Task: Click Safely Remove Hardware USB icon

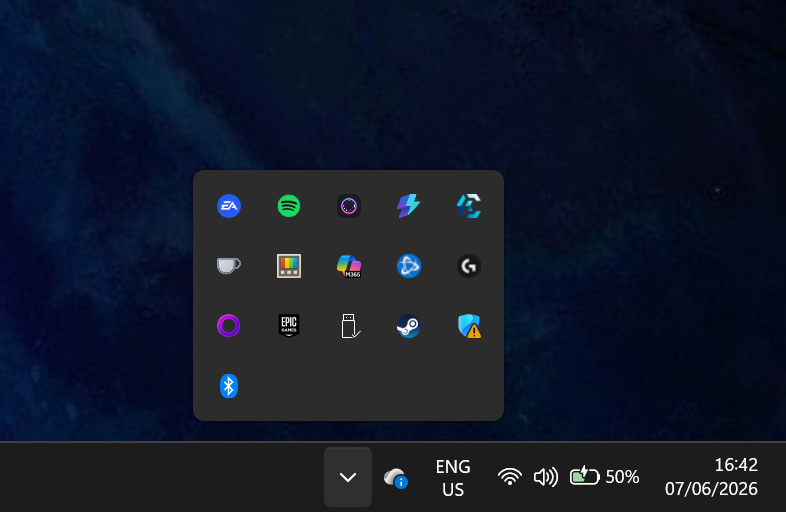Action: point(350,326)
